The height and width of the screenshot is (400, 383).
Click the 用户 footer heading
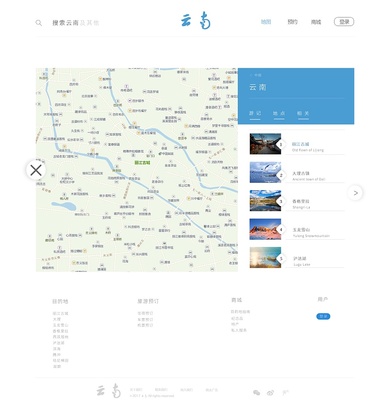[x=323, y=299]
